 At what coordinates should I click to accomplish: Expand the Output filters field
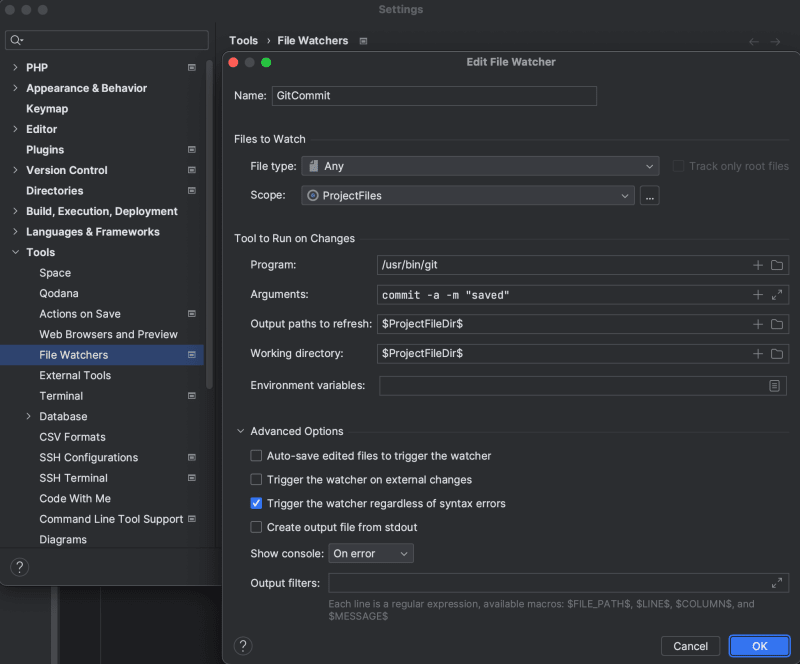tap(777, 583)
